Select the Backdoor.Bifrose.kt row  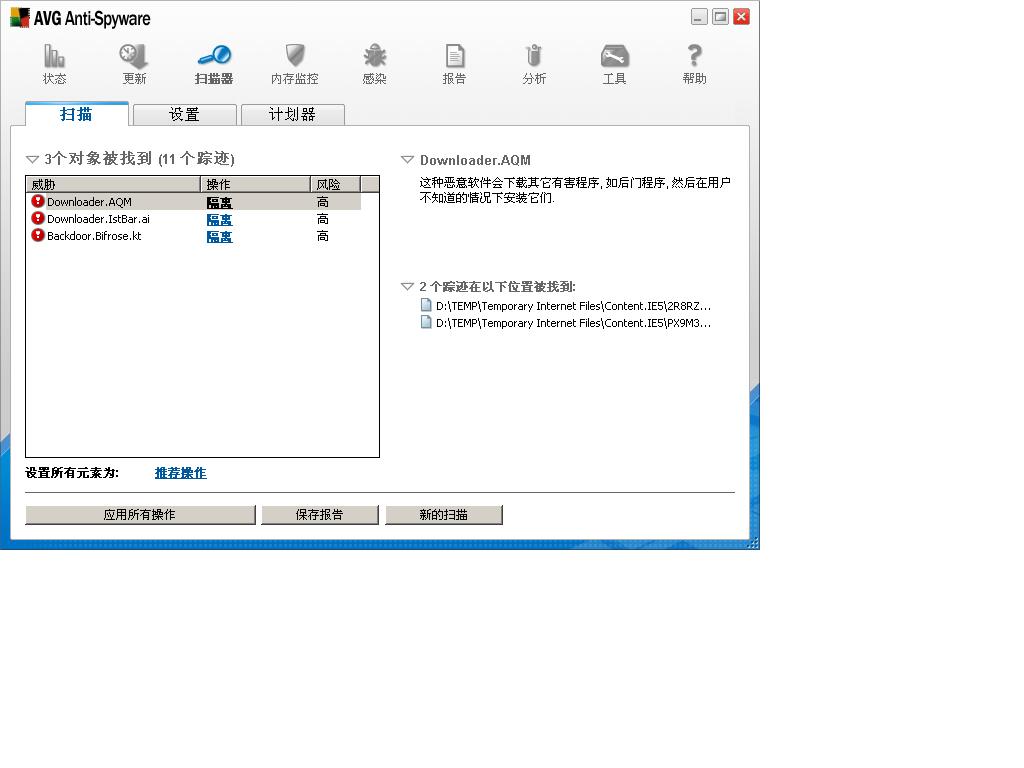193,236
